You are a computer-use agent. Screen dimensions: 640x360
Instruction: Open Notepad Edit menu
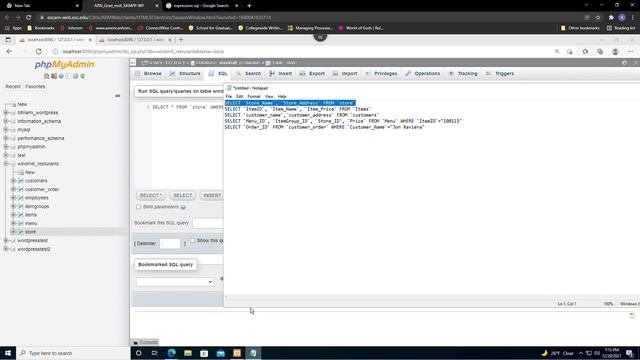pos(240,96)
